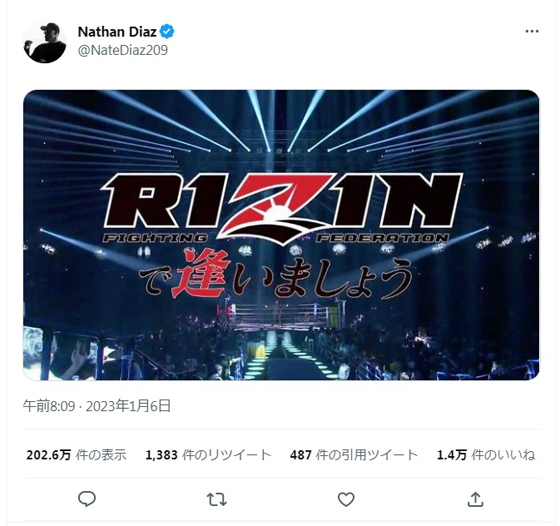
Task: Open the @NateDiaz209 handle link
Action: point(123,50)
